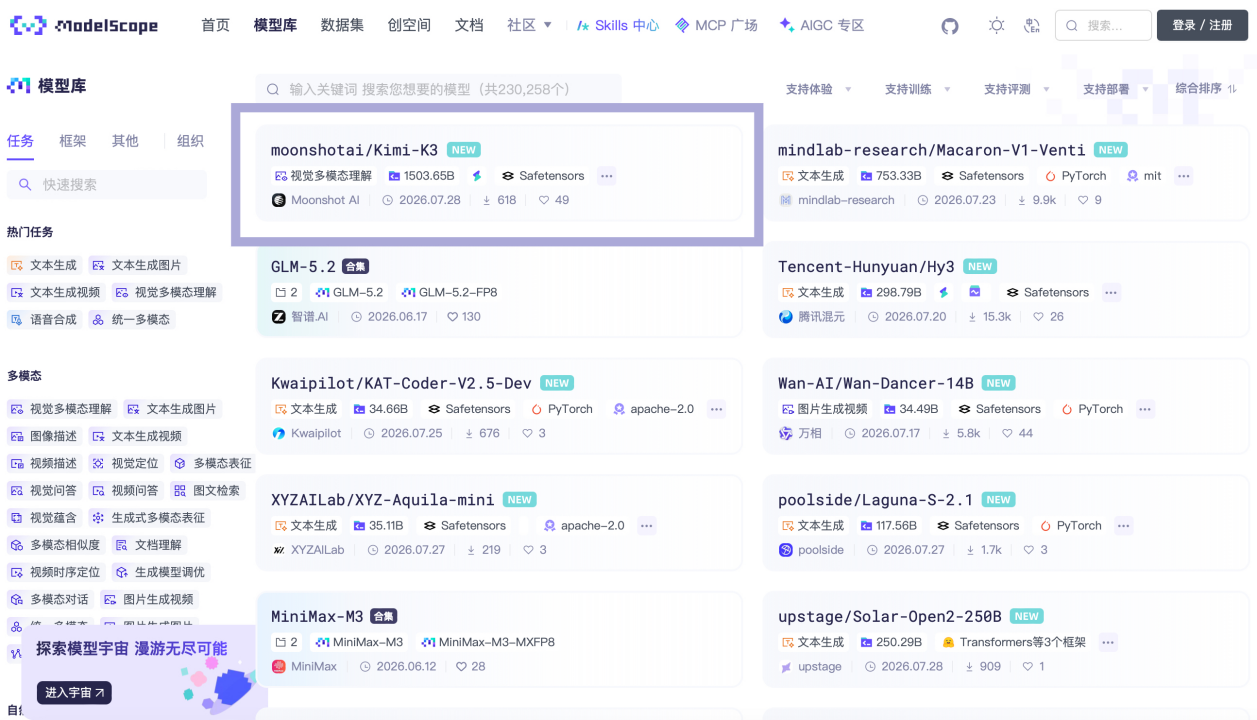Screen dimensions: 1257x720
Task: Open the 首页 menu item
Action: (x=215, y=25)
